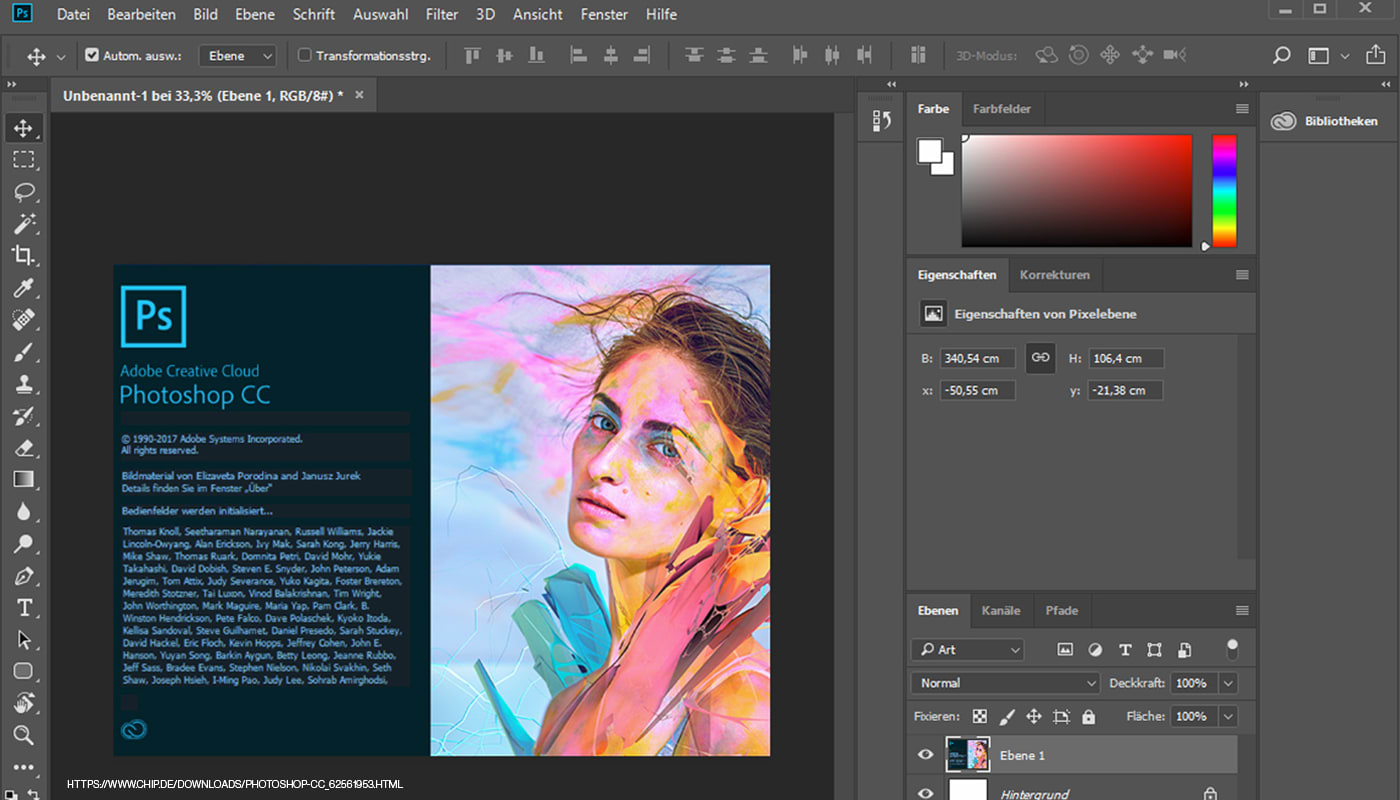Select the Clone Stamp tool
1400x800 pixels.
25,383
